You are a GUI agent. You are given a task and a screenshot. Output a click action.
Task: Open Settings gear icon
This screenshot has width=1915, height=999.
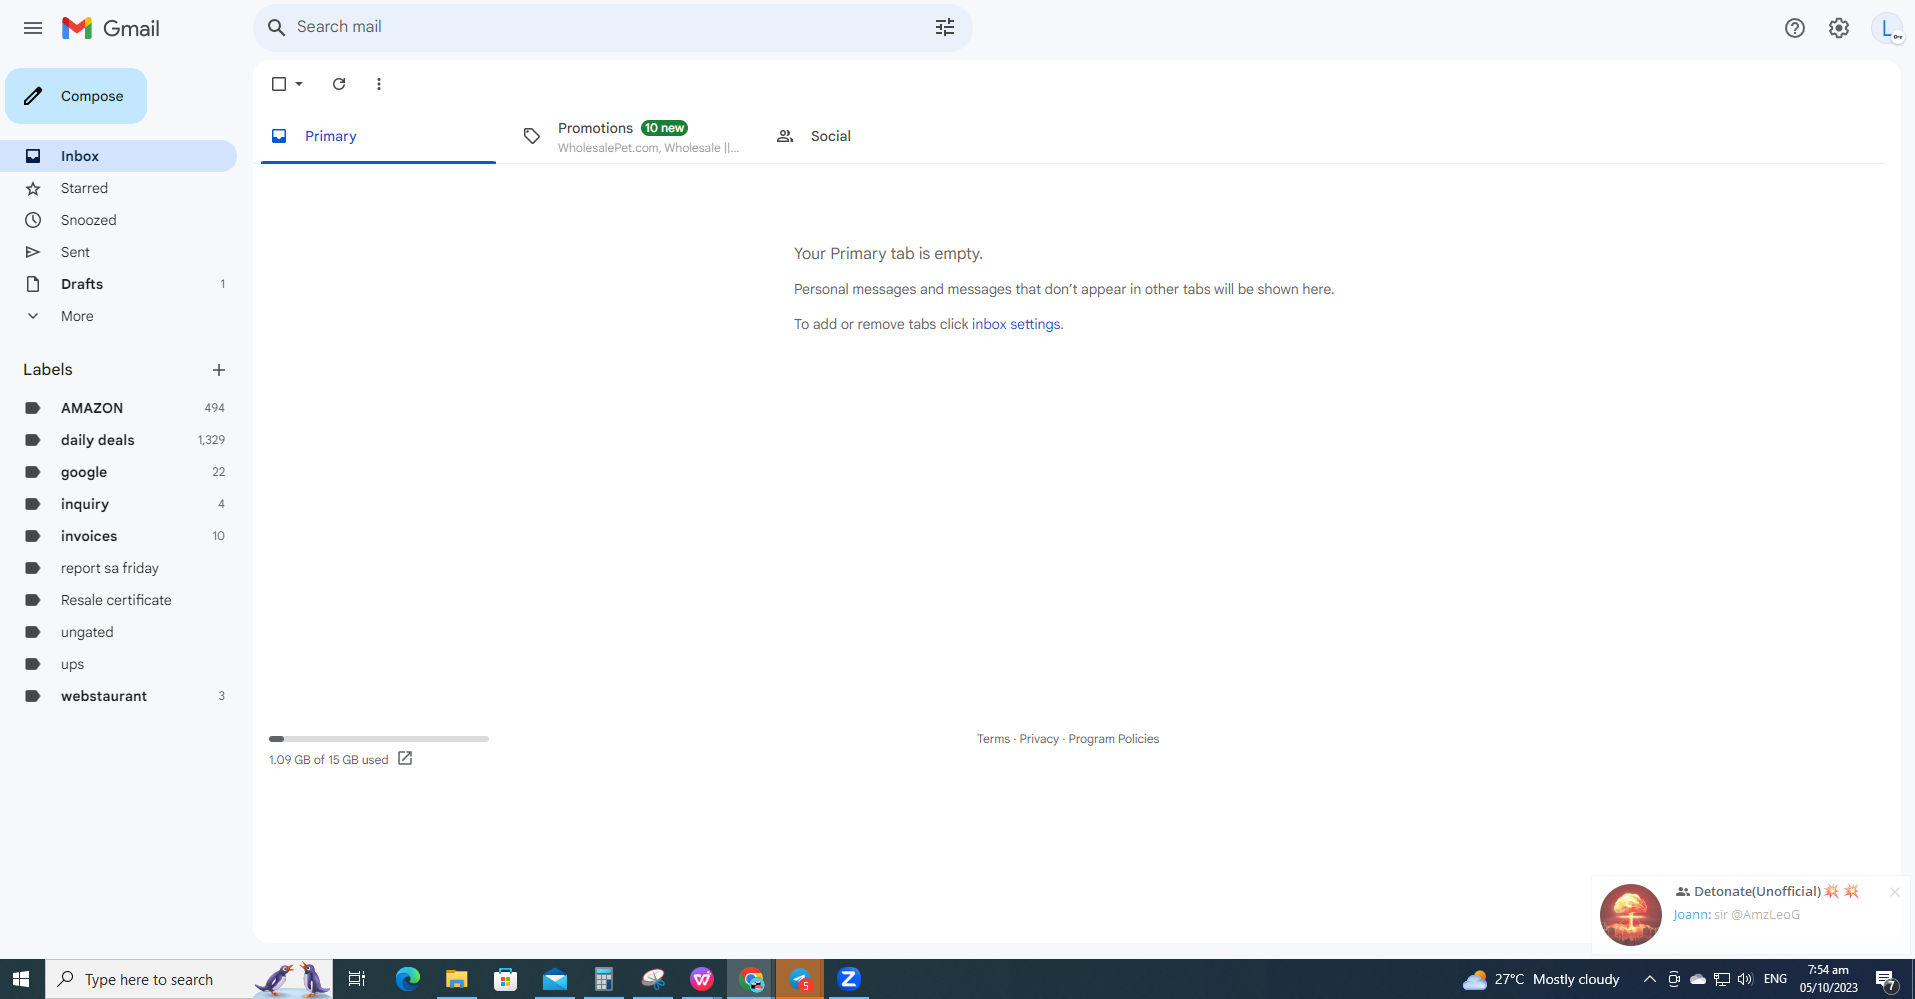click(x=1839, y=28)
